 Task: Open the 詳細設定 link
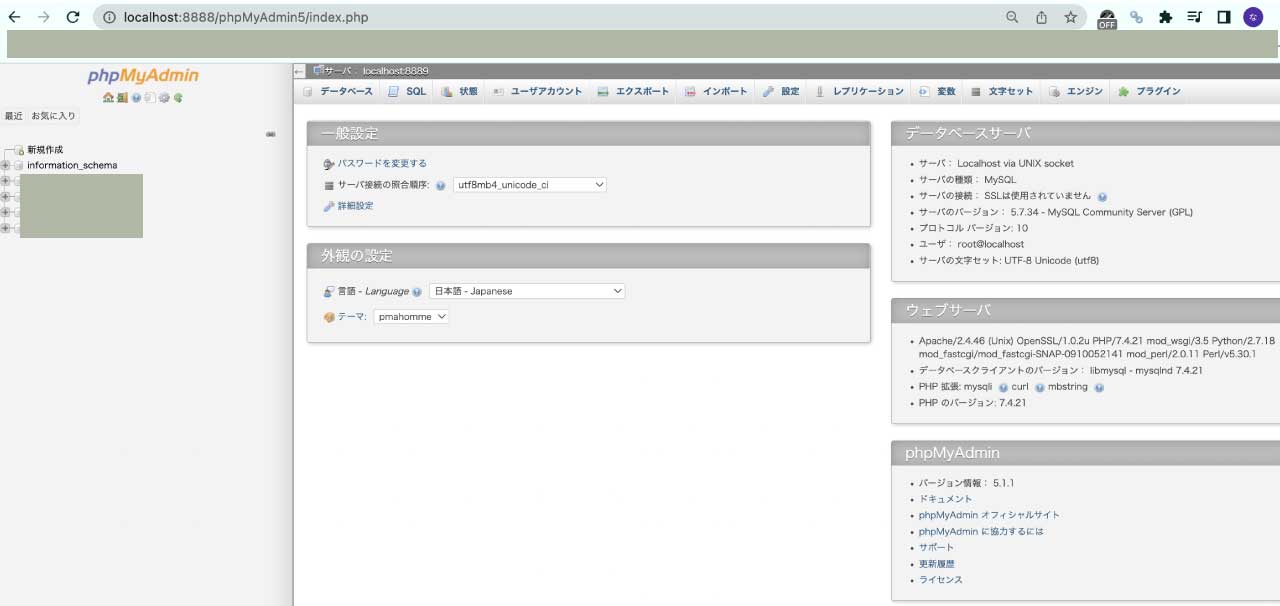tap(355, 206)
